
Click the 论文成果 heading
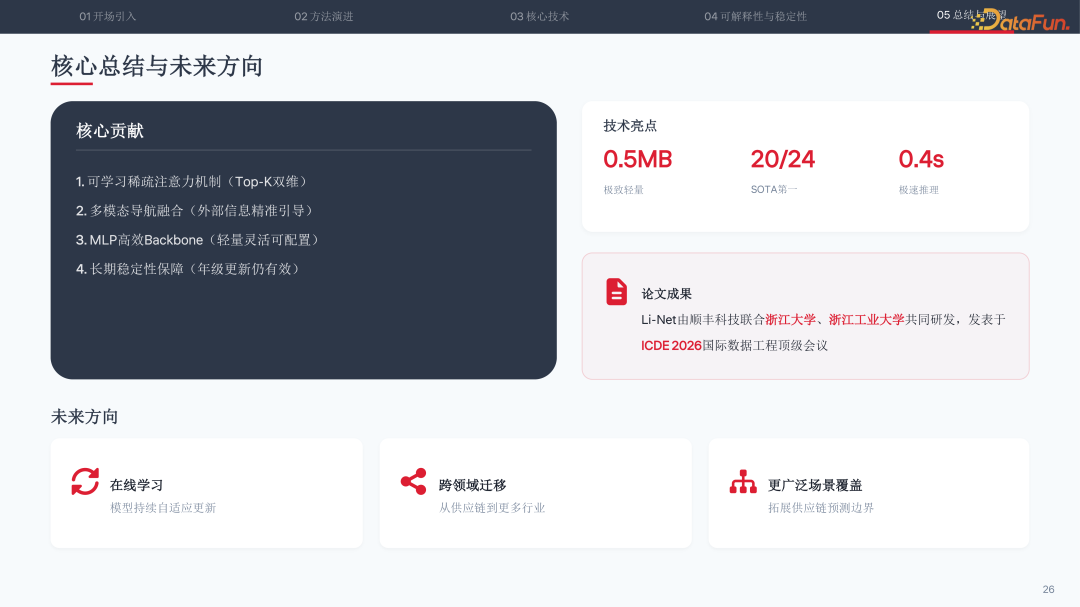click(x=667, y=294)
